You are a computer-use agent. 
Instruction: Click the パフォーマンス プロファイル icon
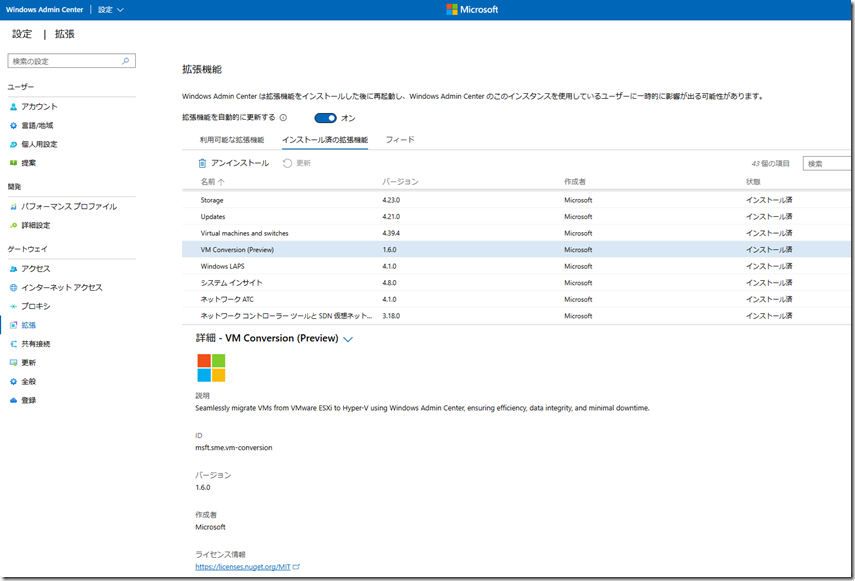14,207
